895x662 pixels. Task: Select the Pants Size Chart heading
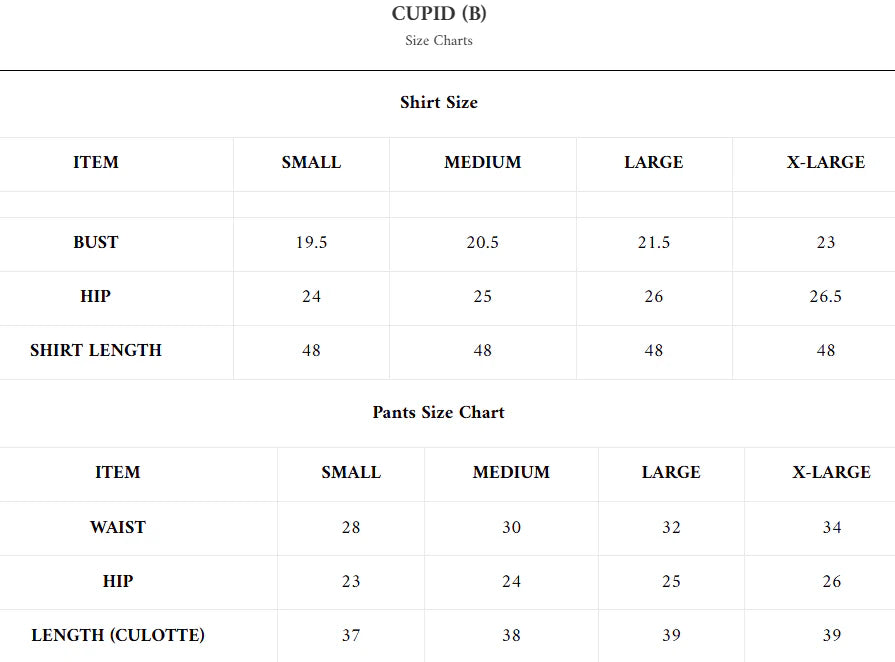point(439,412)
